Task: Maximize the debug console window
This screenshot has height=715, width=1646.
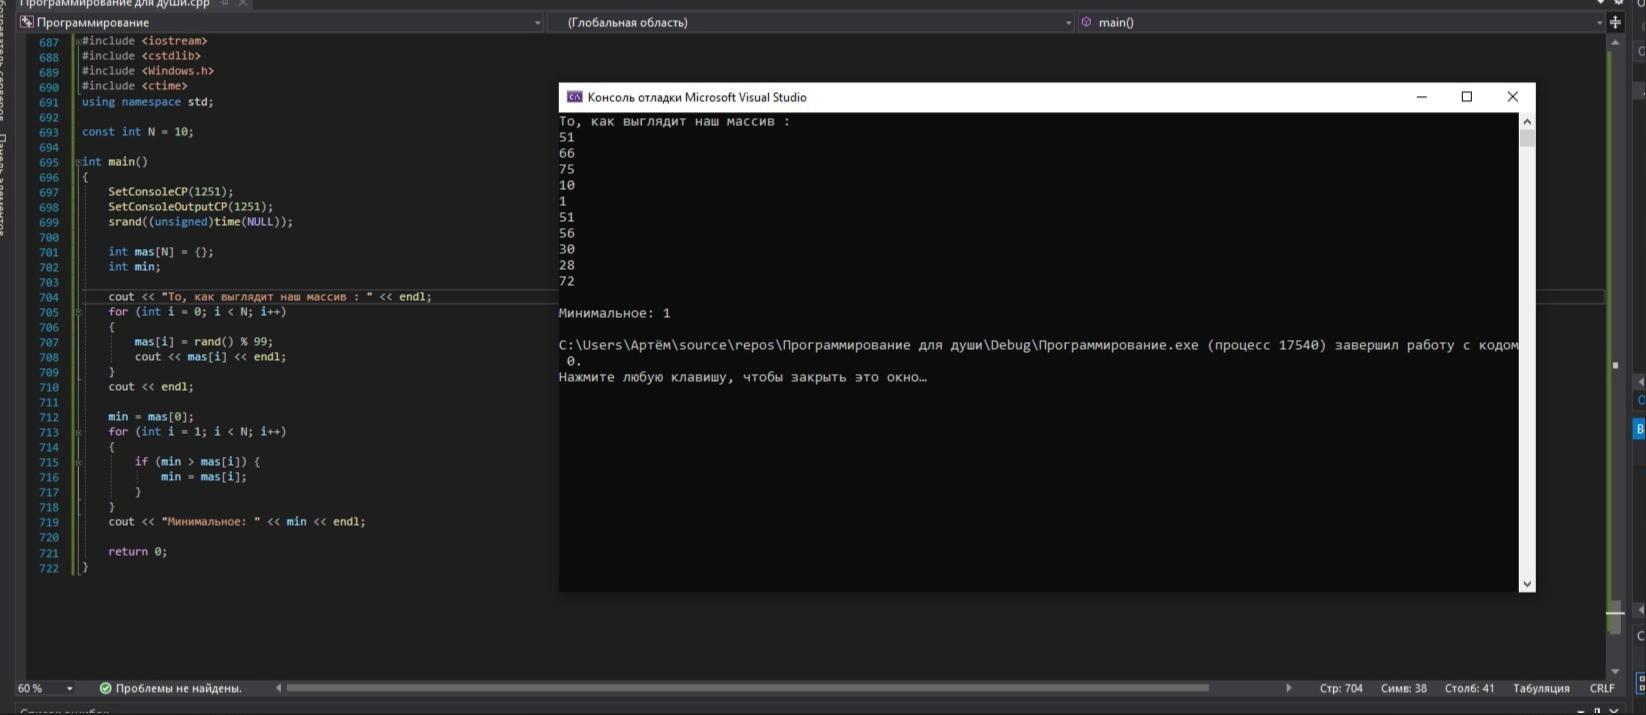Action: [1467, 97]
